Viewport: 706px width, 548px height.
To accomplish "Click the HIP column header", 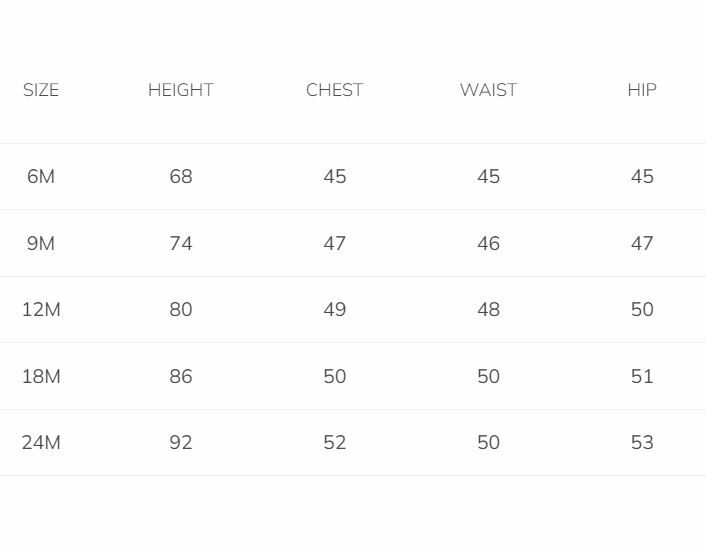I will coord(642,90).
